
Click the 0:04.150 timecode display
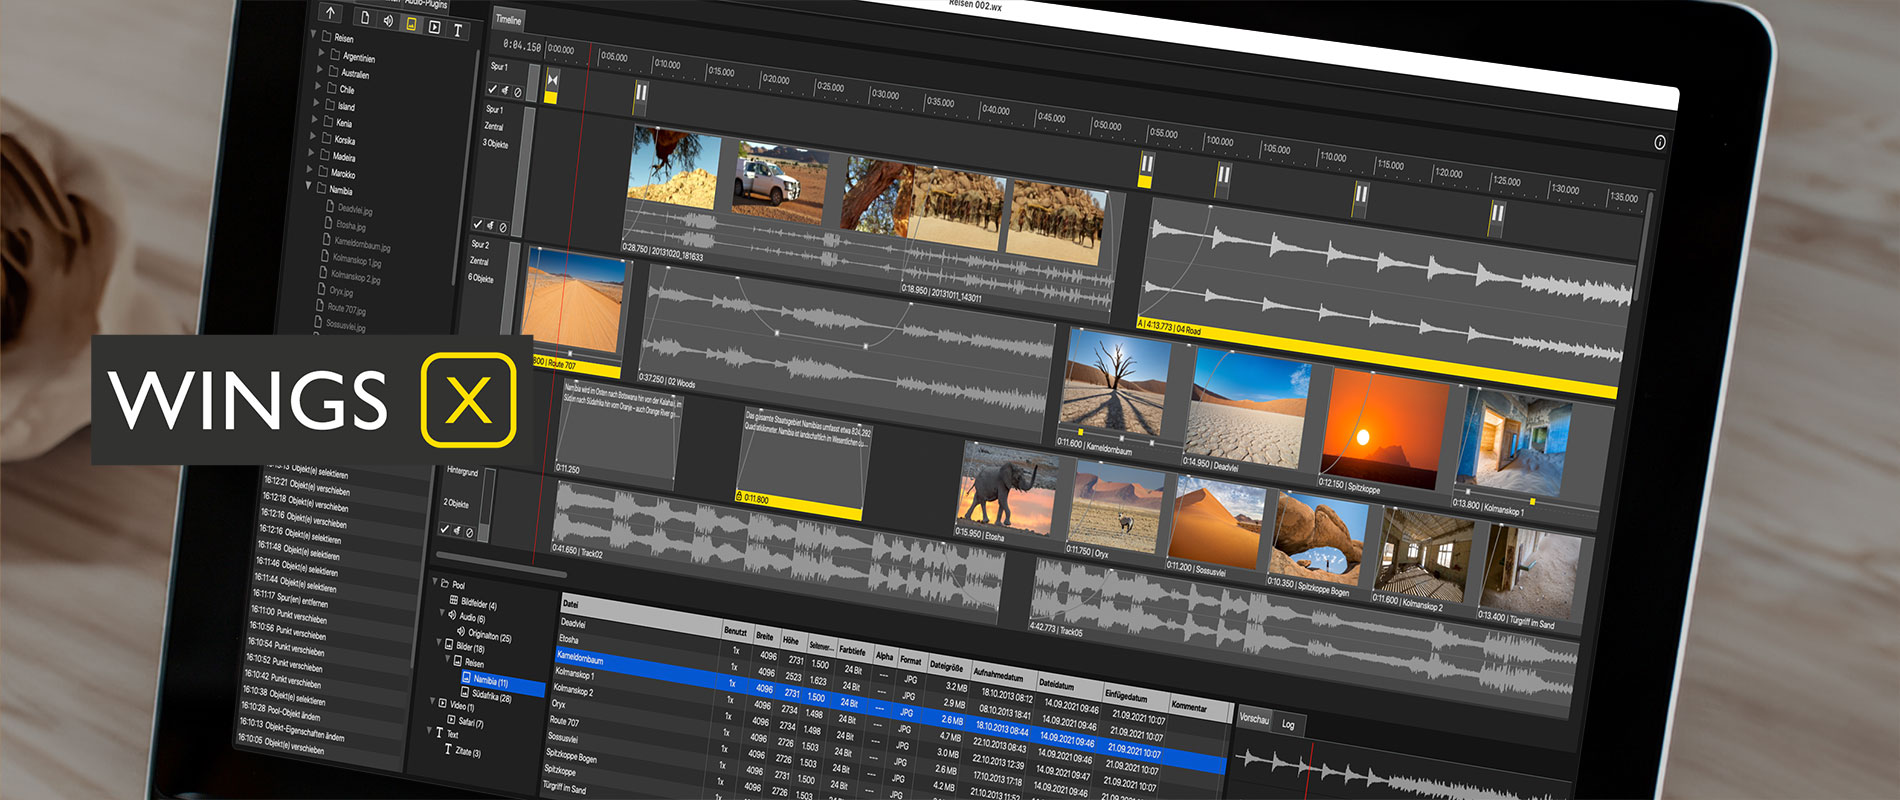(x=521, y=46)
